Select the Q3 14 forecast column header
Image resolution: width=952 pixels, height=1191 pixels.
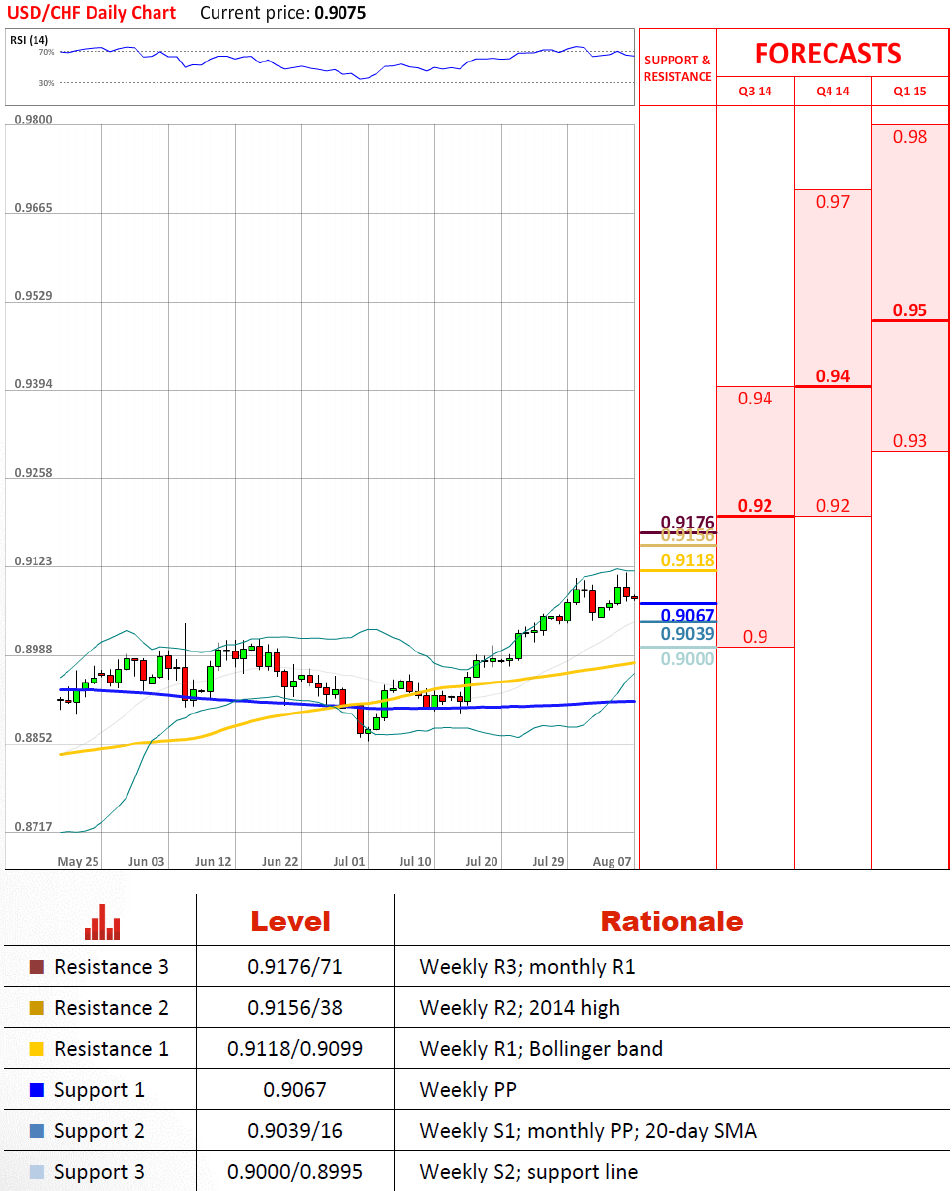coord(755,91)
